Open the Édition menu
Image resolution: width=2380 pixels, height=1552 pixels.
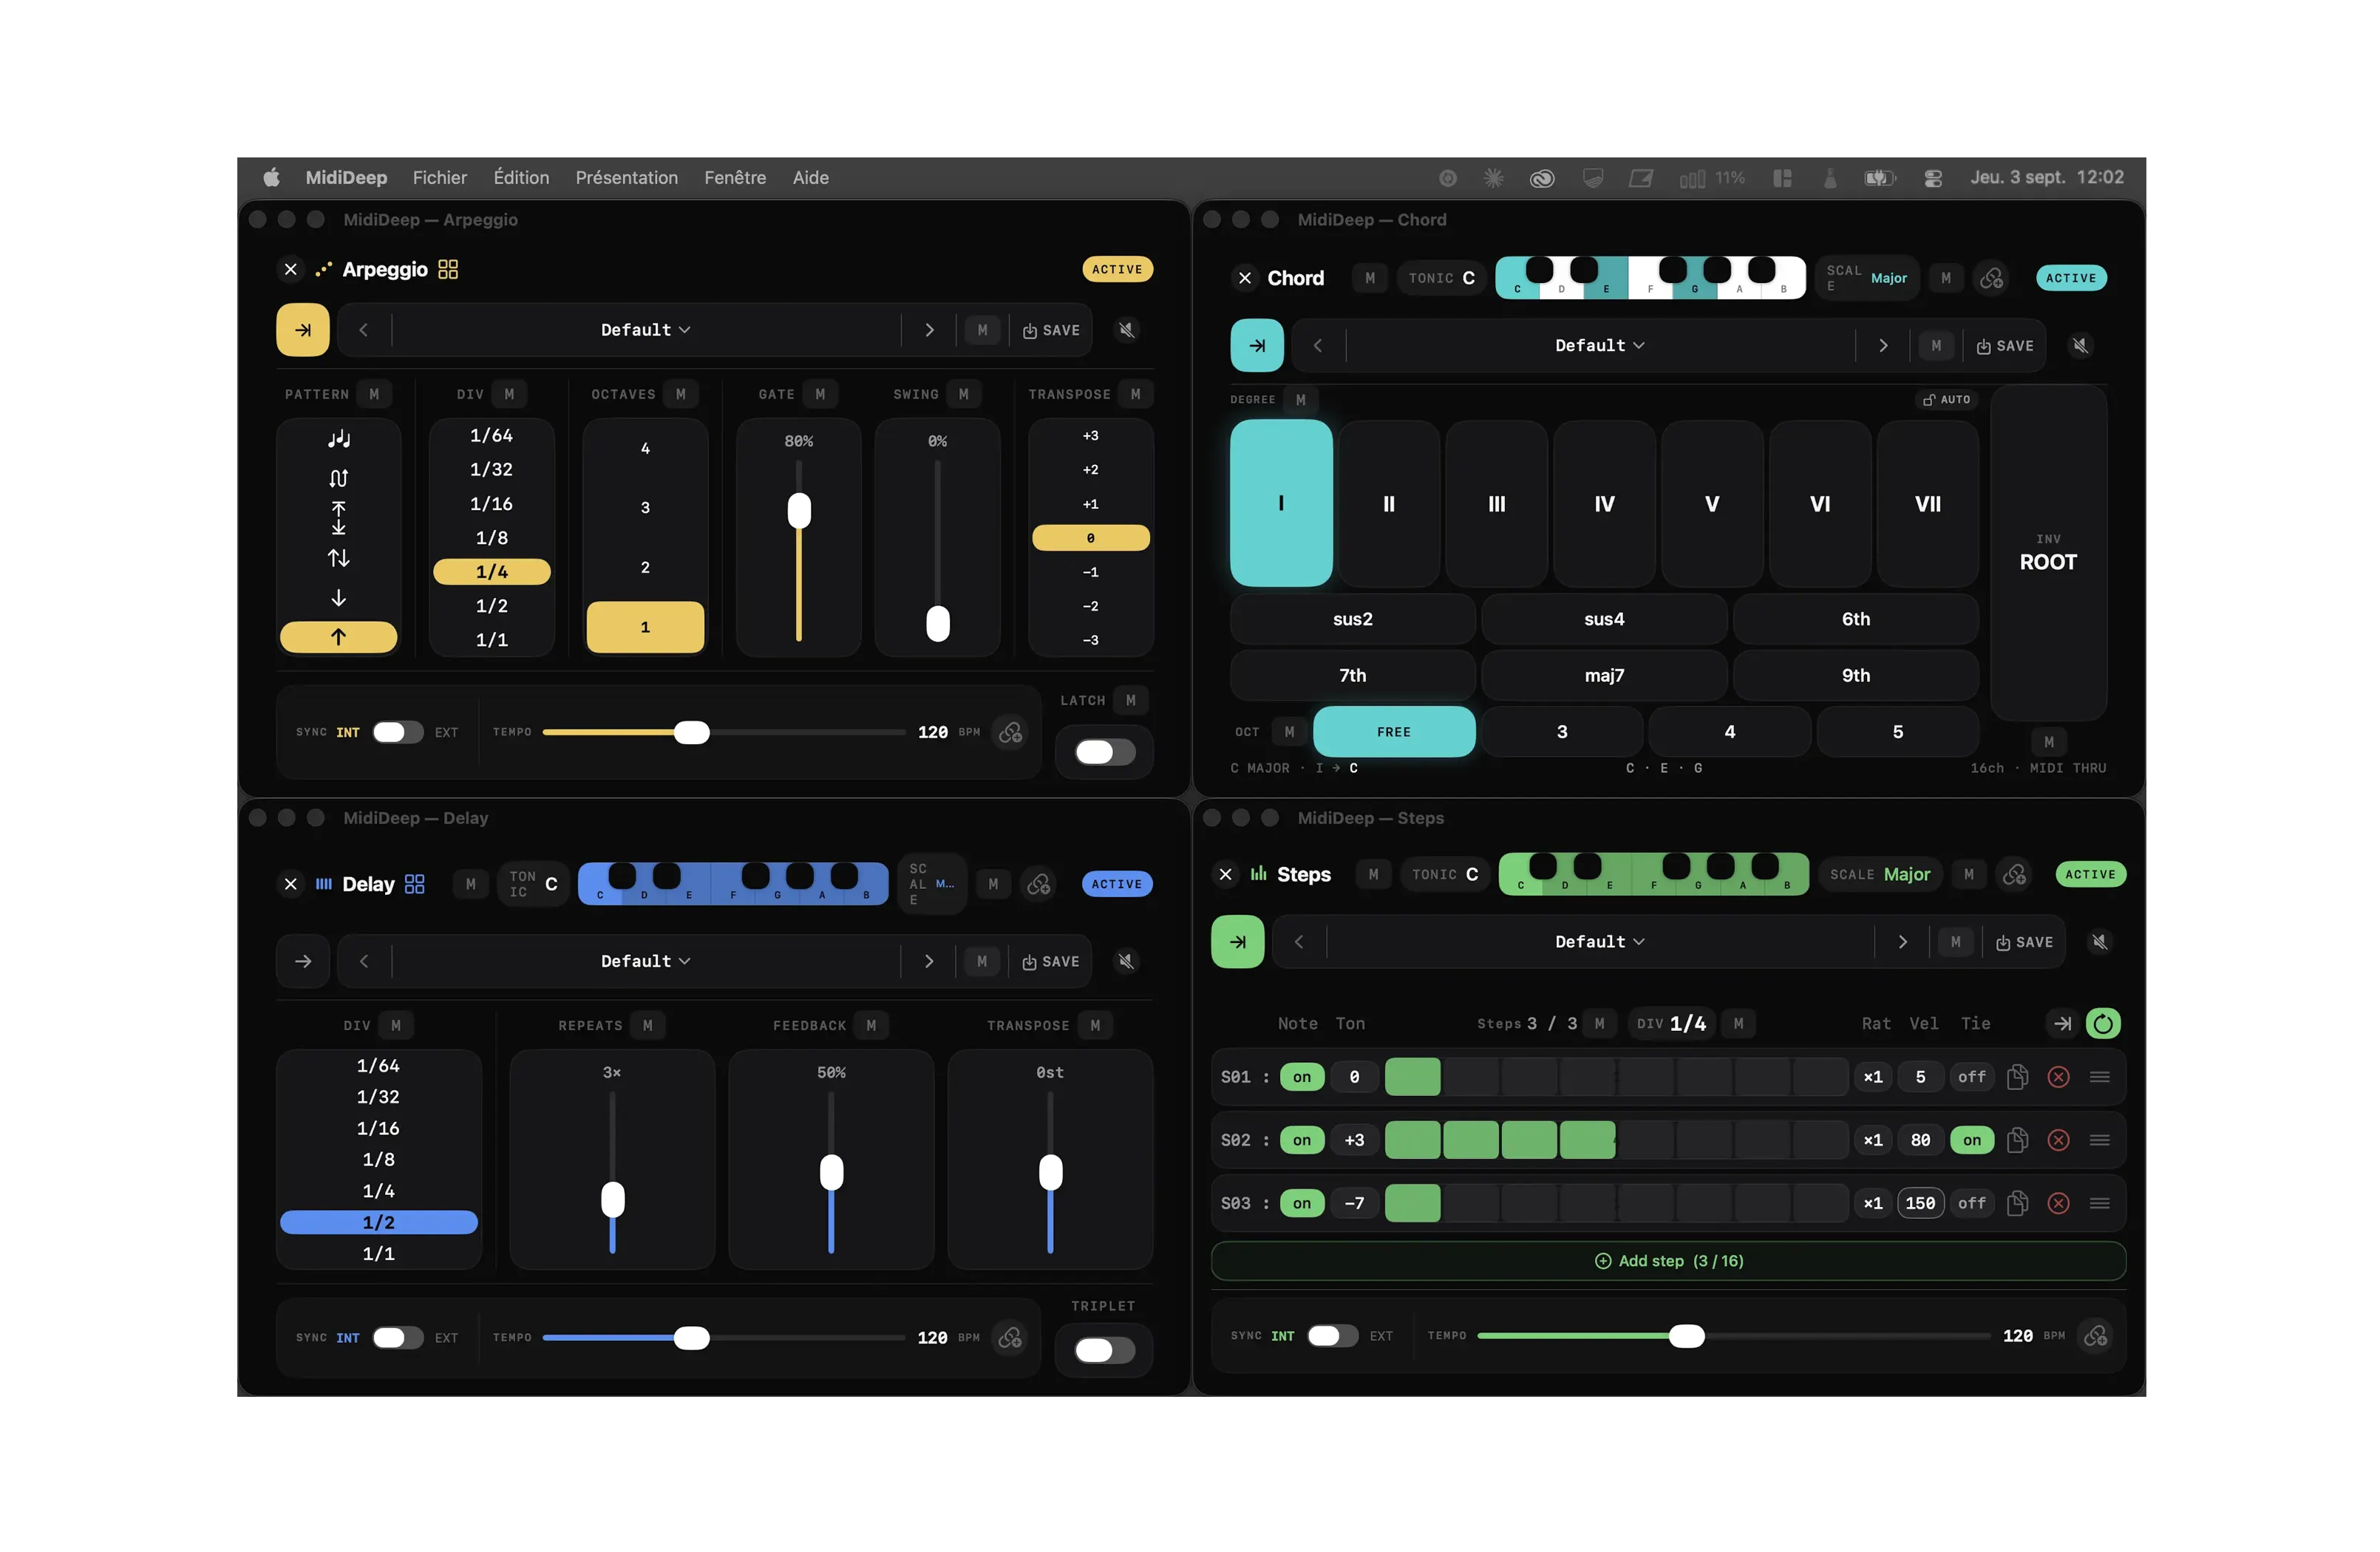[x=521, y=178]
